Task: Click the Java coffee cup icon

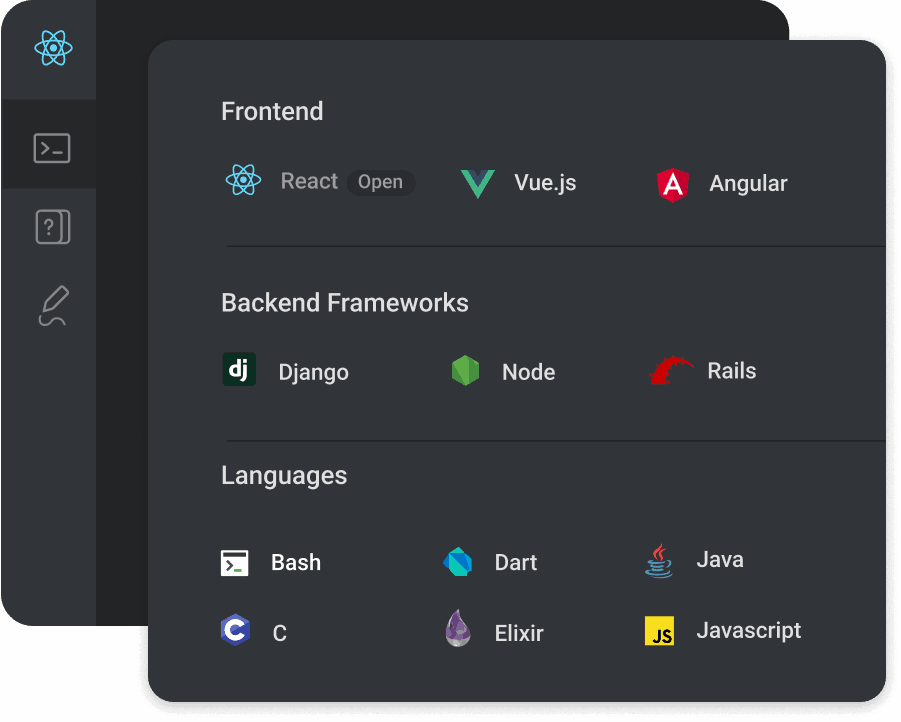Action: 659,560
